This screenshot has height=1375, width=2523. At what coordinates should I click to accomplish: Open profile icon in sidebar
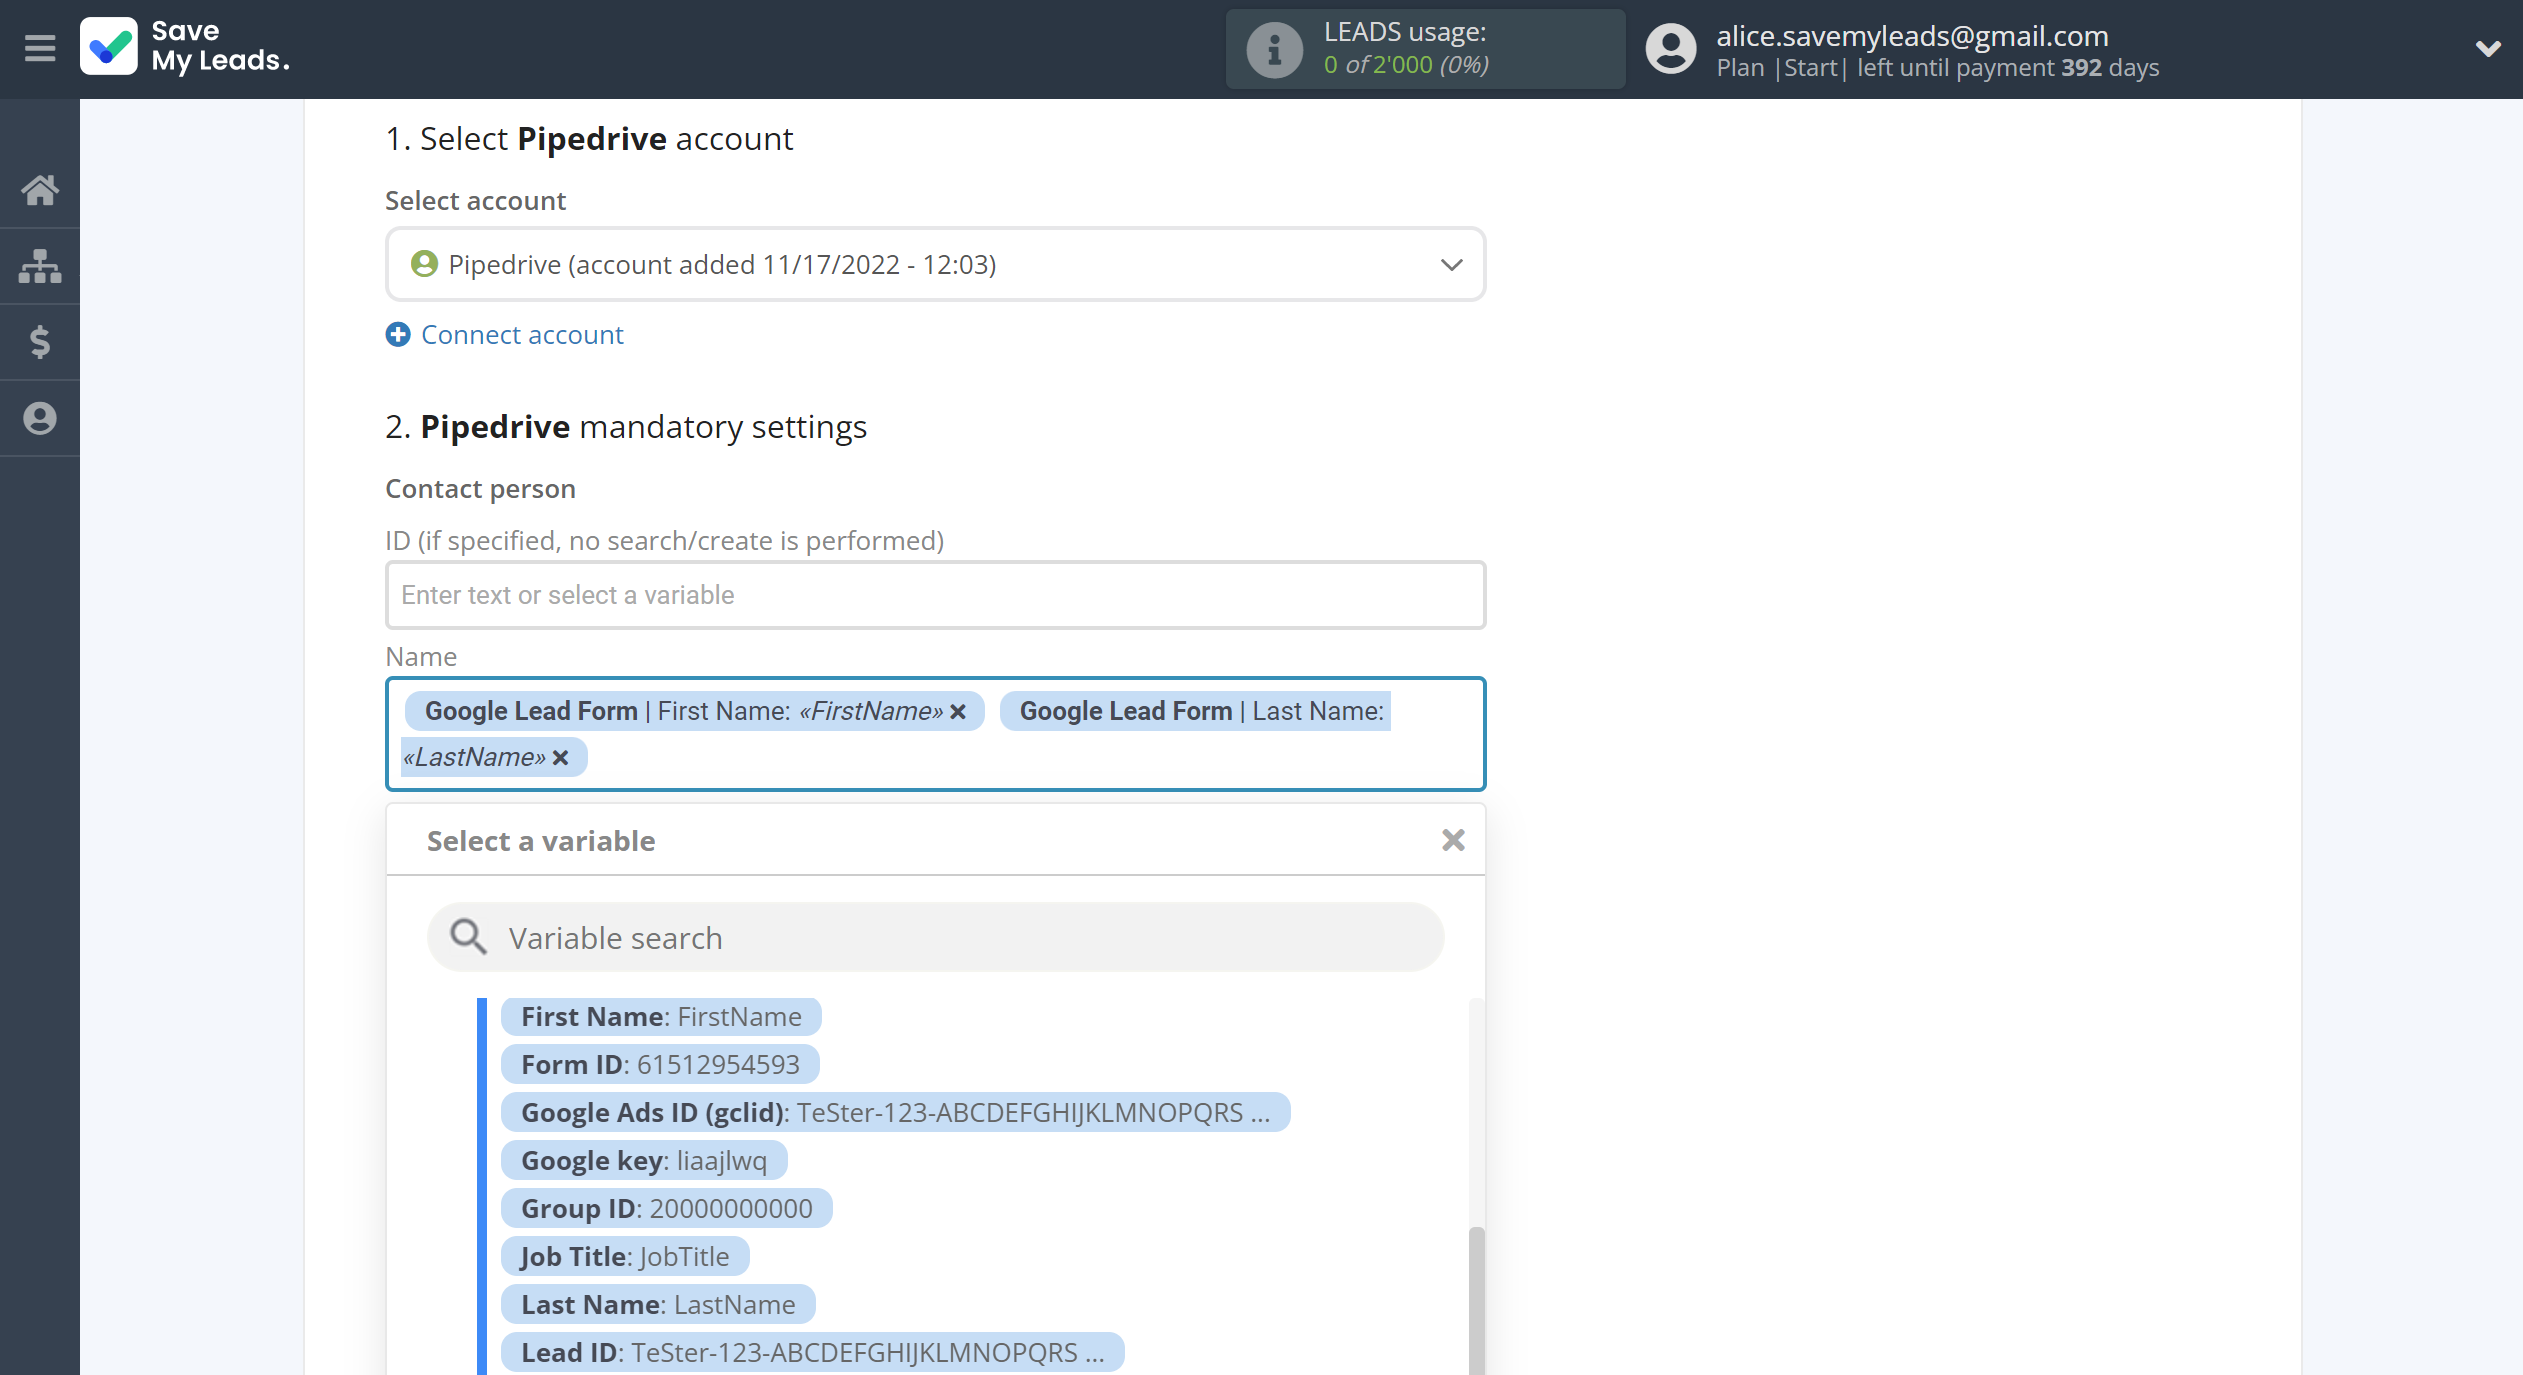pyautogui.click(x=40, y=418)
